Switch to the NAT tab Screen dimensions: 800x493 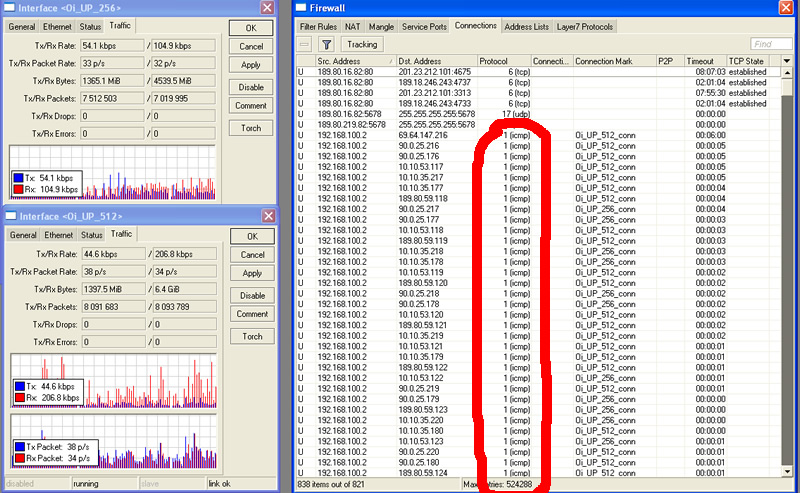point(353,27)
